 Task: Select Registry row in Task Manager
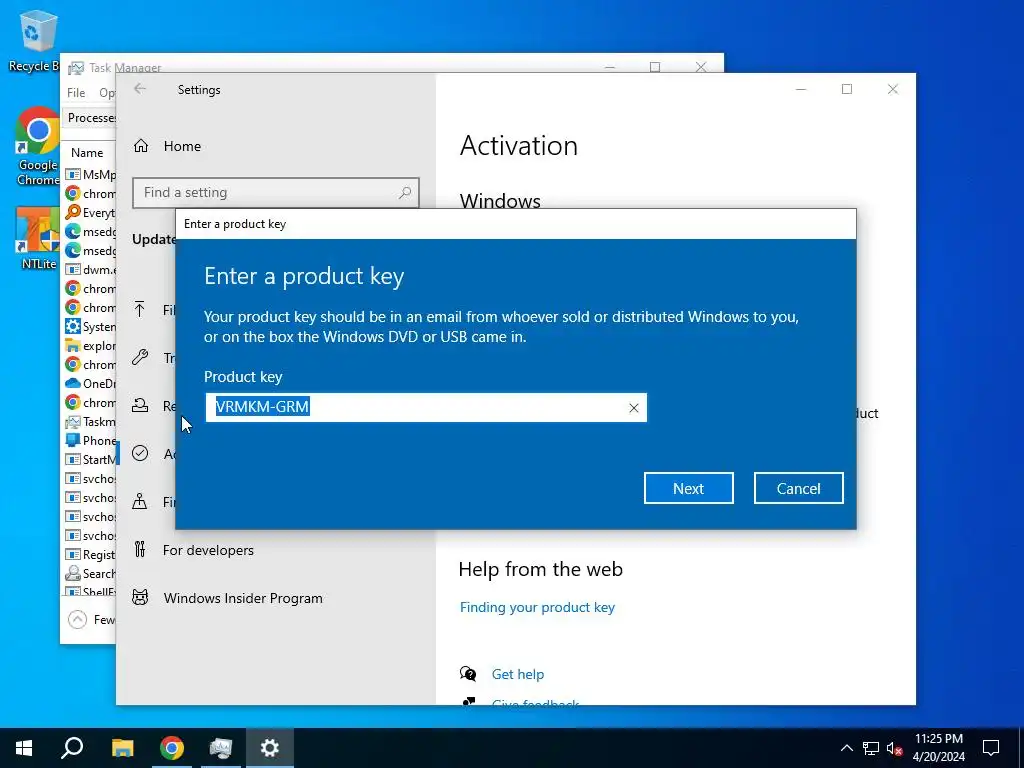(x=90, y=554)
